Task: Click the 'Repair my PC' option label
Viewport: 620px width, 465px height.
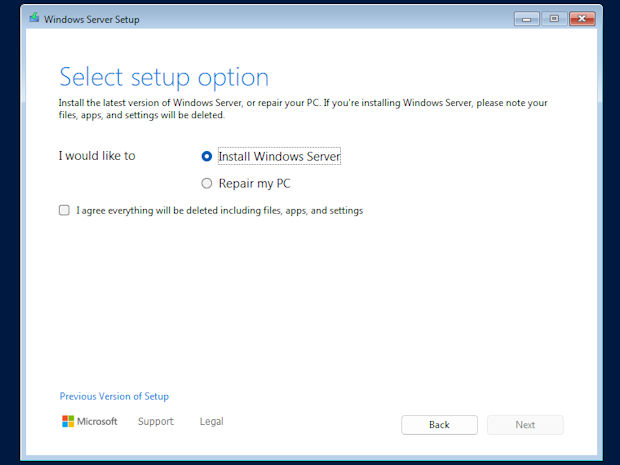Action: coord(254,183)
